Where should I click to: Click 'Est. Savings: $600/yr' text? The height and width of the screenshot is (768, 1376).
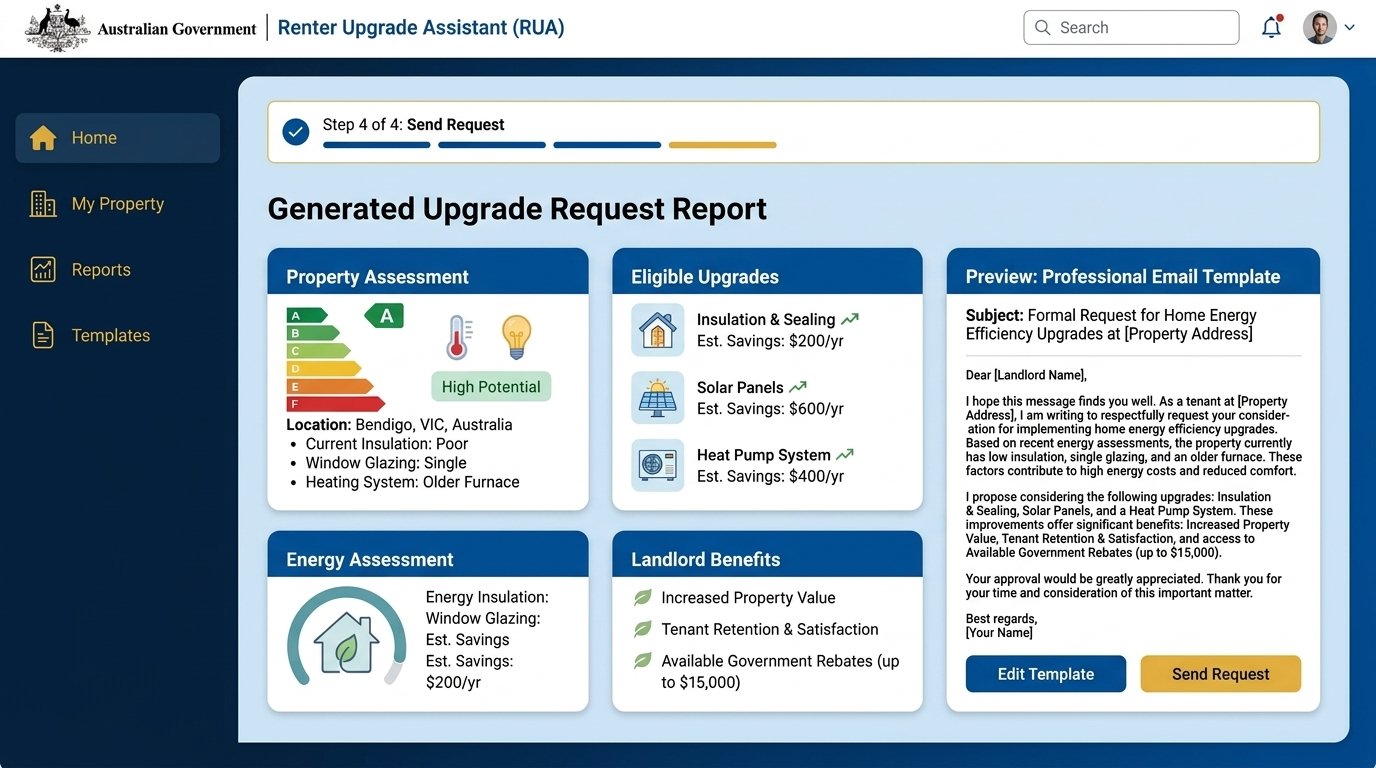pyautogui.click(x=770, y=409)
